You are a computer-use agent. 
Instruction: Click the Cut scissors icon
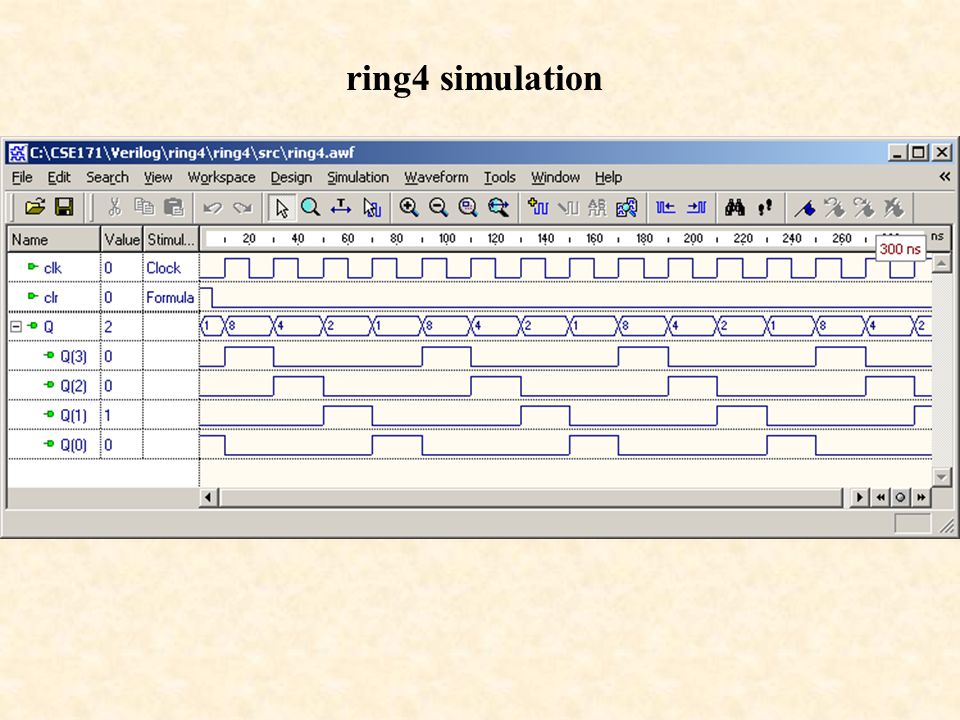(114, 208)
